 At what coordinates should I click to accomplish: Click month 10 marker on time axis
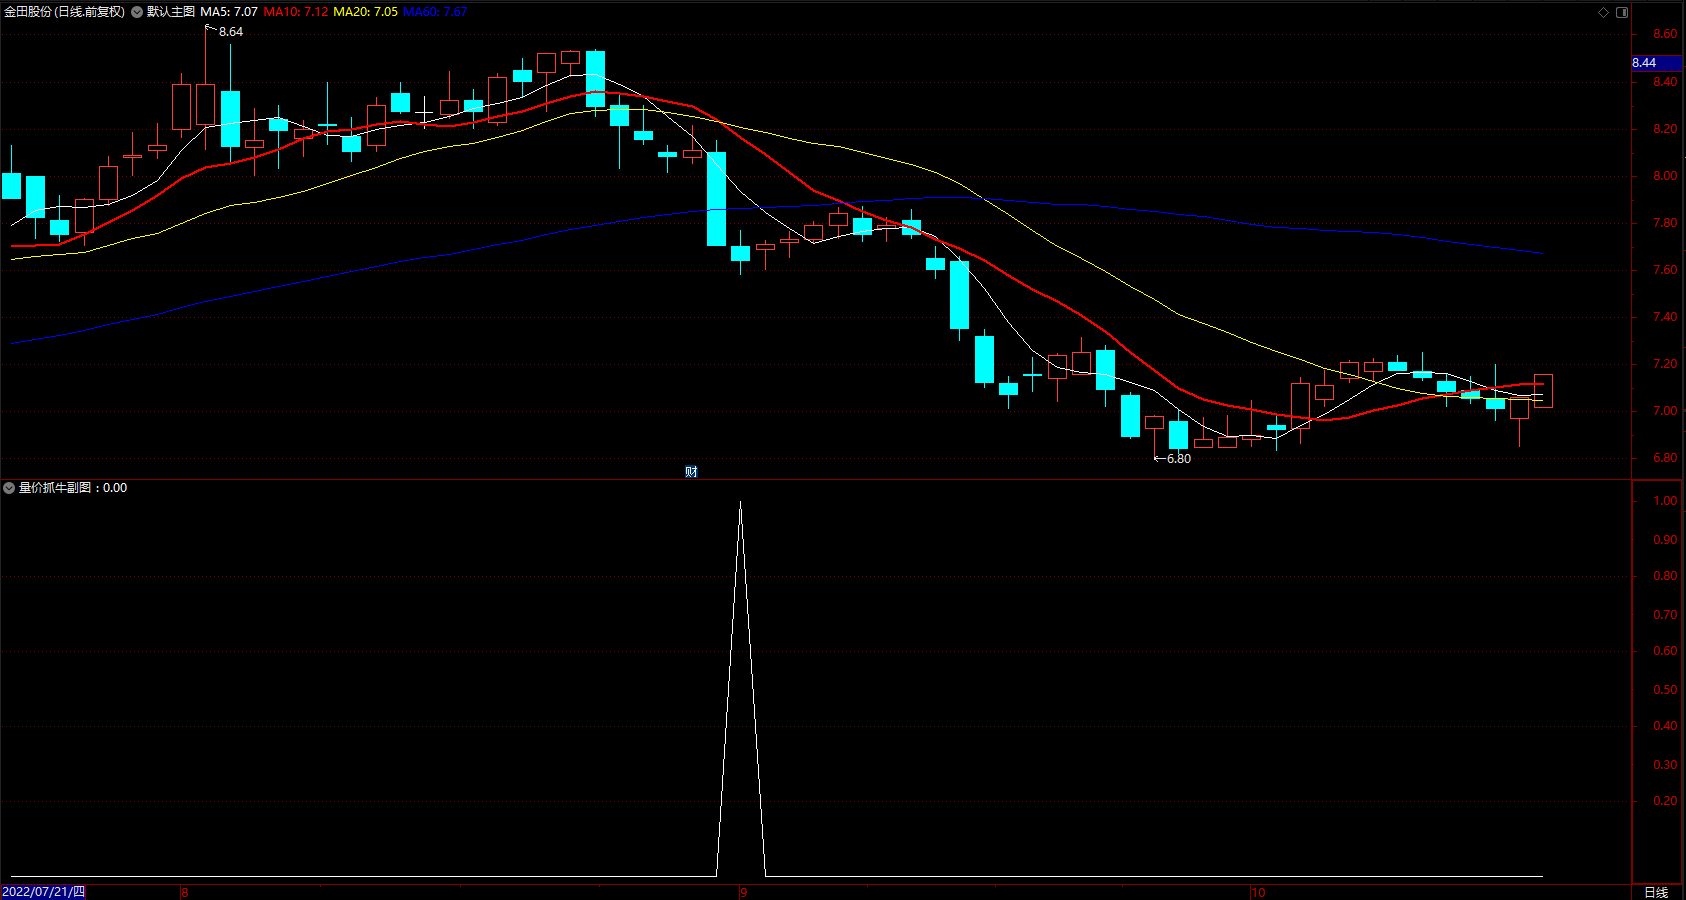[x=1258, y=893]
